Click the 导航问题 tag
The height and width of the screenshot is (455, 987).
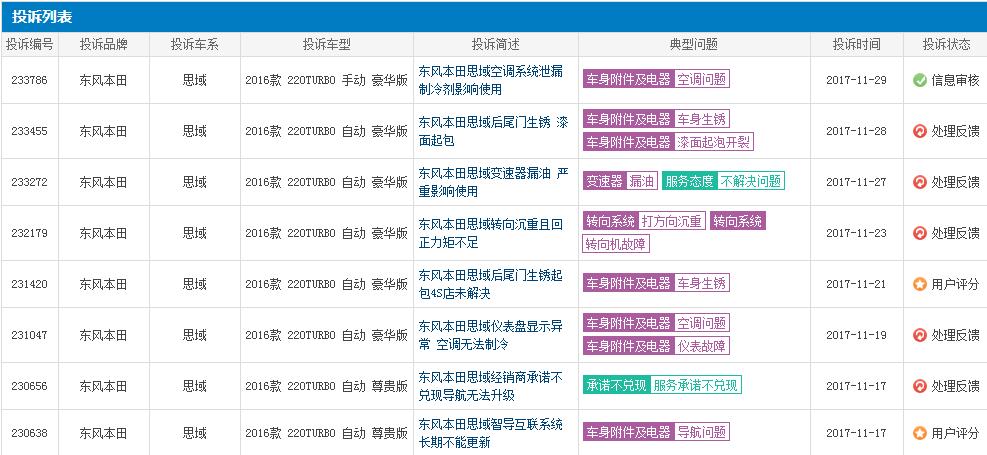tap(702, 432)
